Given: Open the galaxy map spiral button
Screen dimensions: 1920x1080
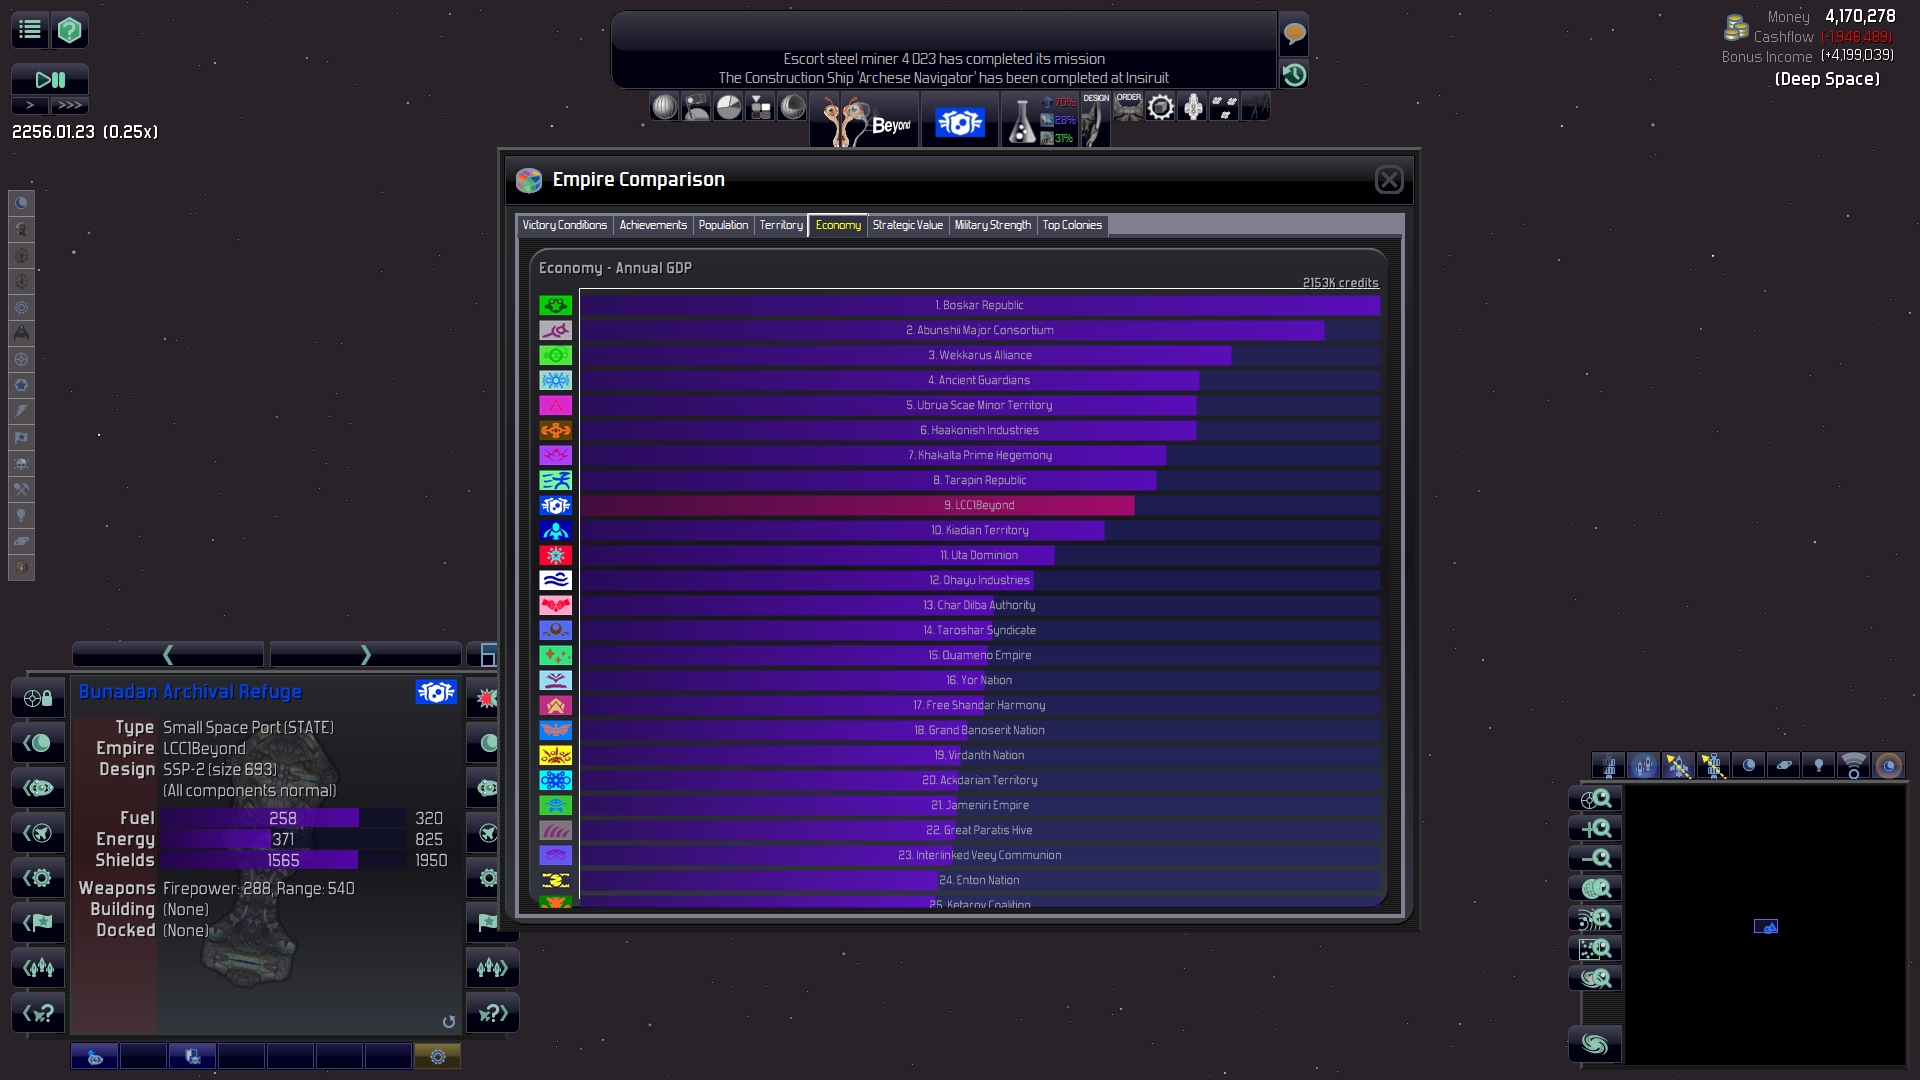Looking at the screenshot, I should (x=1595, y=1045).
